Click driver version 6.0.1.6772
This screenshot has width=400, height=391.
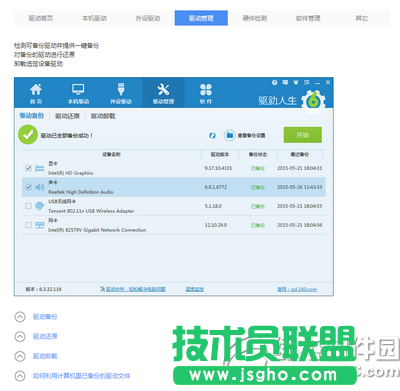[x=216, y=187]
